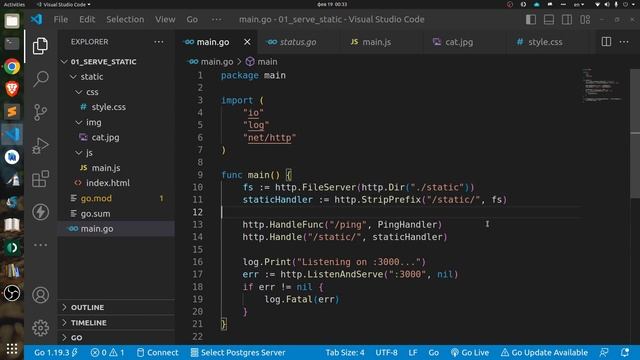This screenshot has height=360, width=640.
Task: Show additional activity bar views
Action: tap(40, 245)
